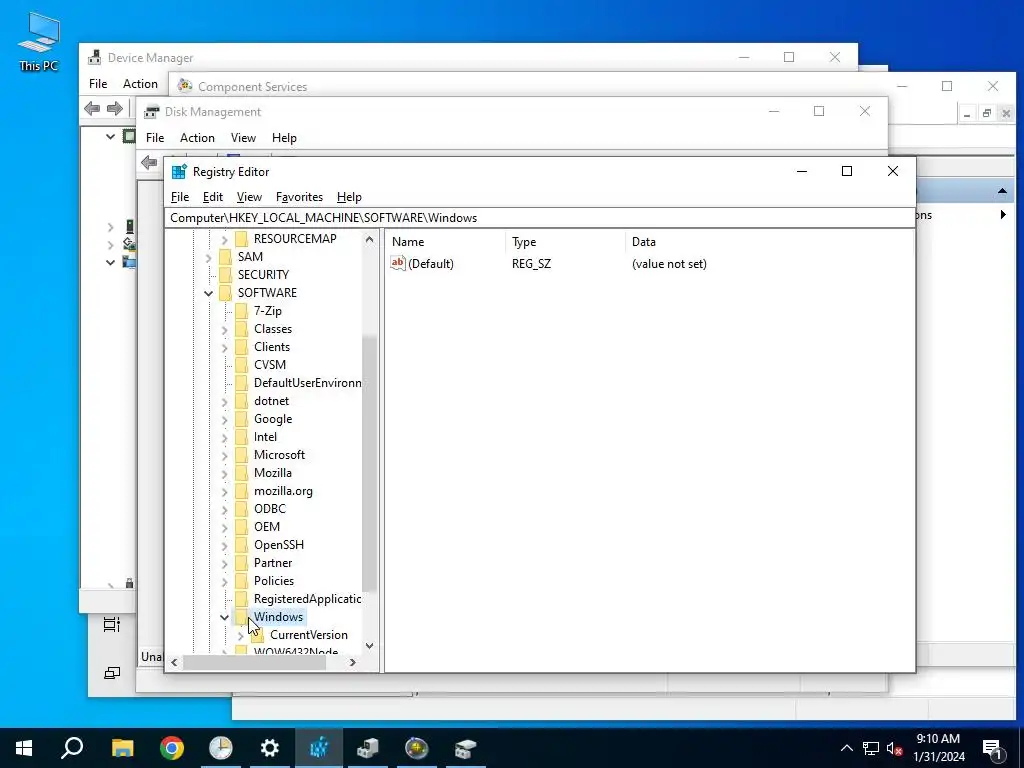Expand the ODBC registry key
Viewport: 1024px width, 768px height.
224,509
